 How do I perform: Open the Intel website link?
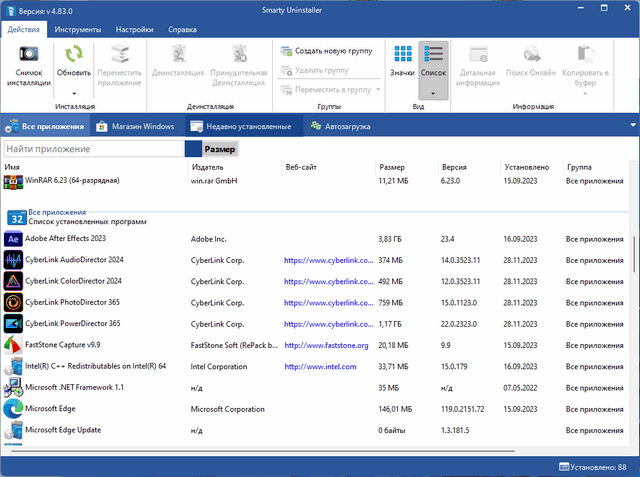[320, 367]
